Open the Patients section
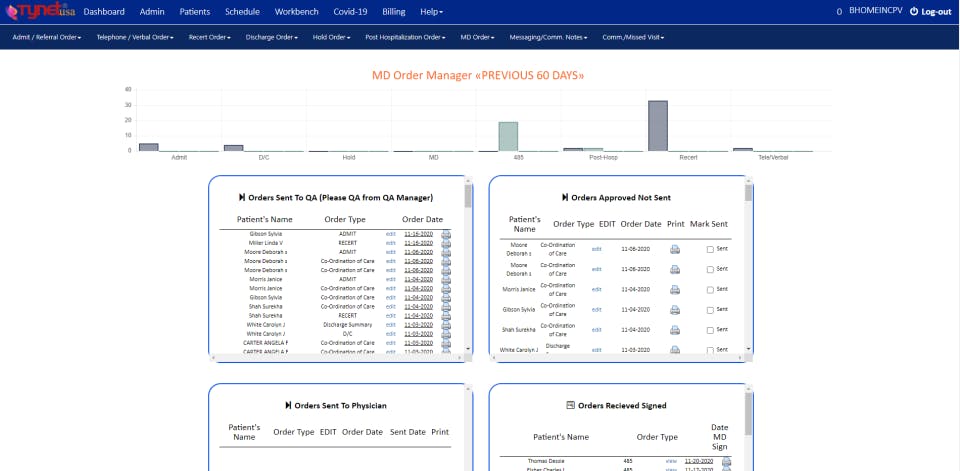This screenshot has width=960, height=471. (x=195, y=12)
